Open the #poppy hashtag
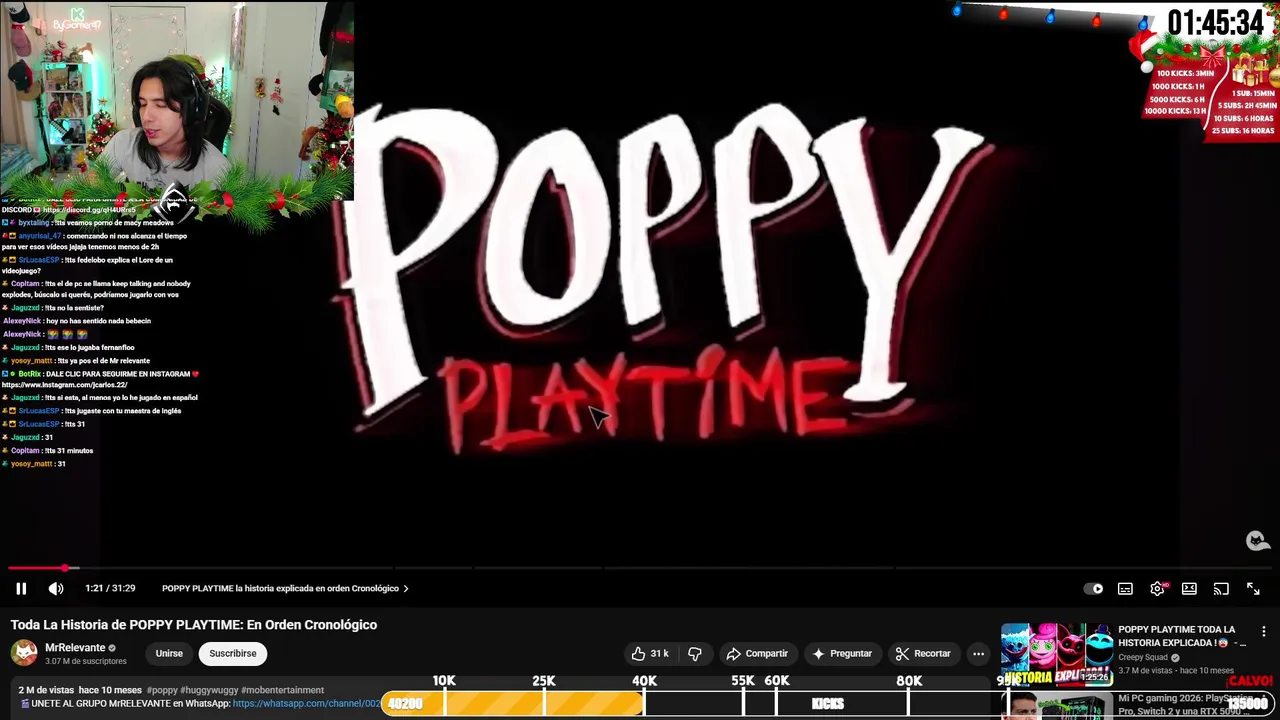The image size is (1280, 720). [162, 690]
